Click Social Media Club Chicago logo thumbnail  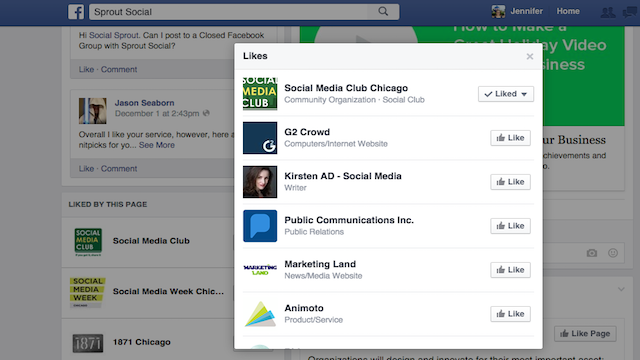[260, 94]
